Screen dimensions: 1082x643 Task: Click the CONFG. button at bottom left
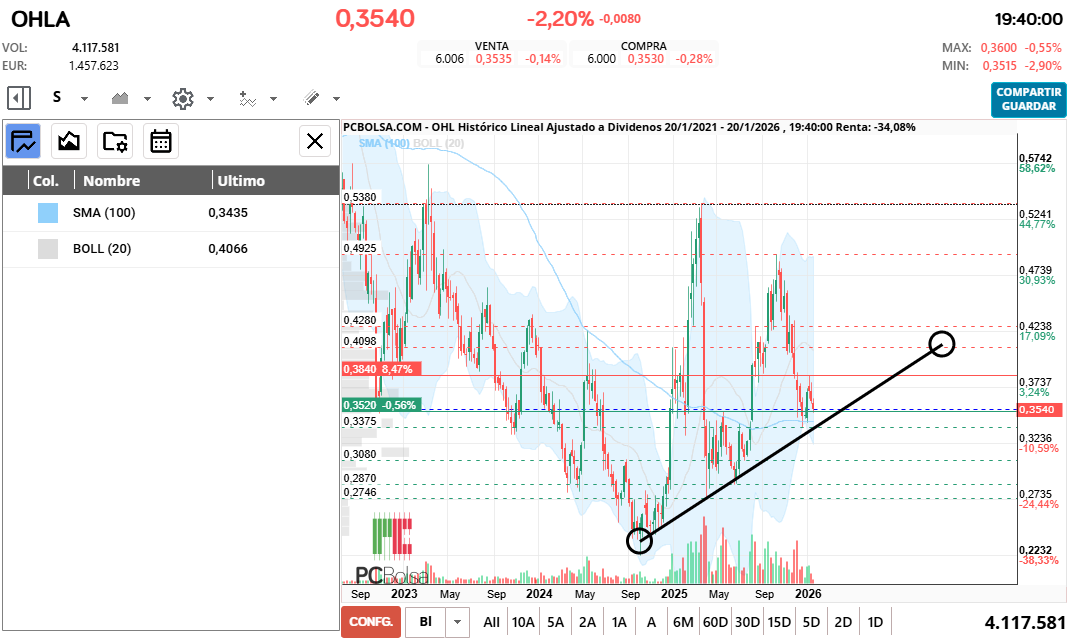click(369, 621)
